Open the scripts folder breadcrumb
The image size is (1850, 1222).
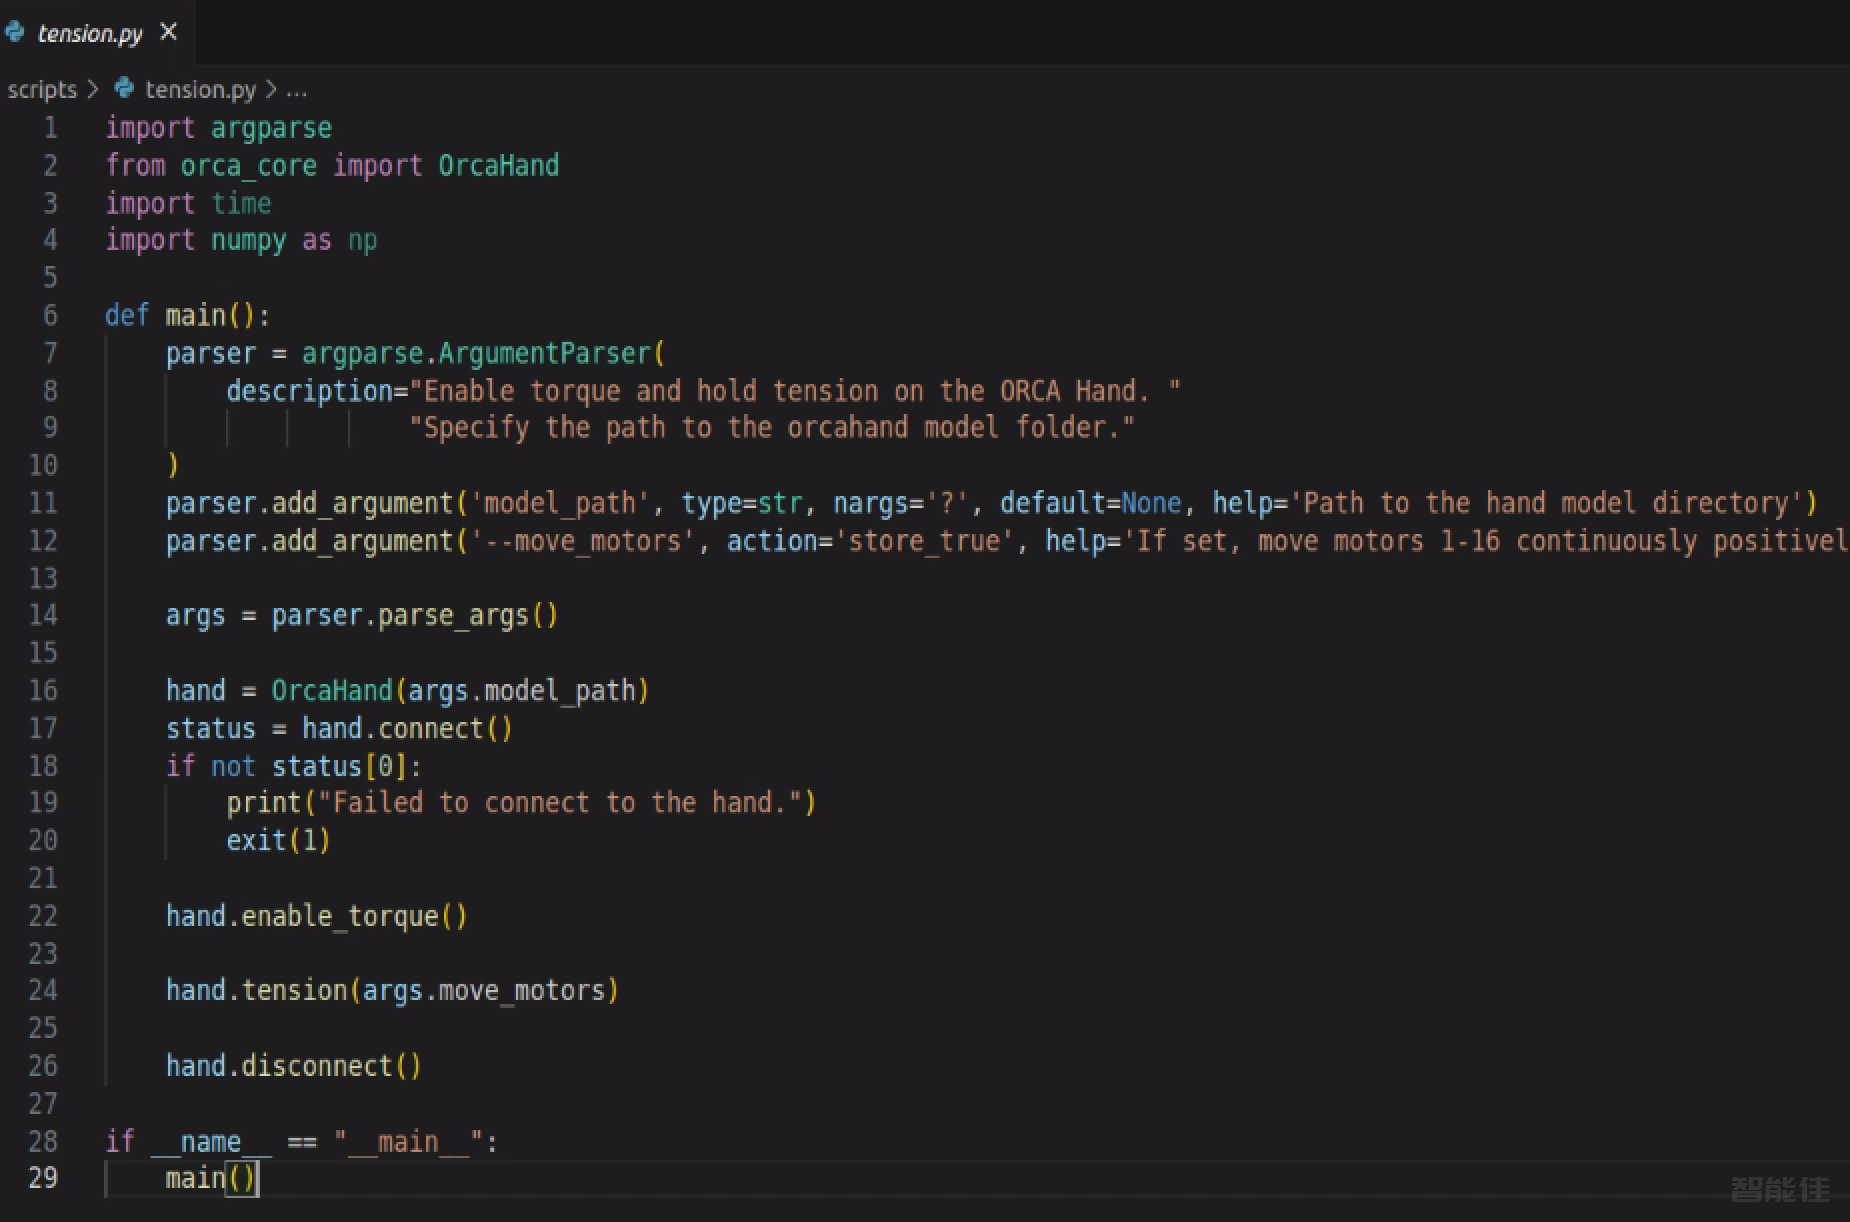coord(42,89)
